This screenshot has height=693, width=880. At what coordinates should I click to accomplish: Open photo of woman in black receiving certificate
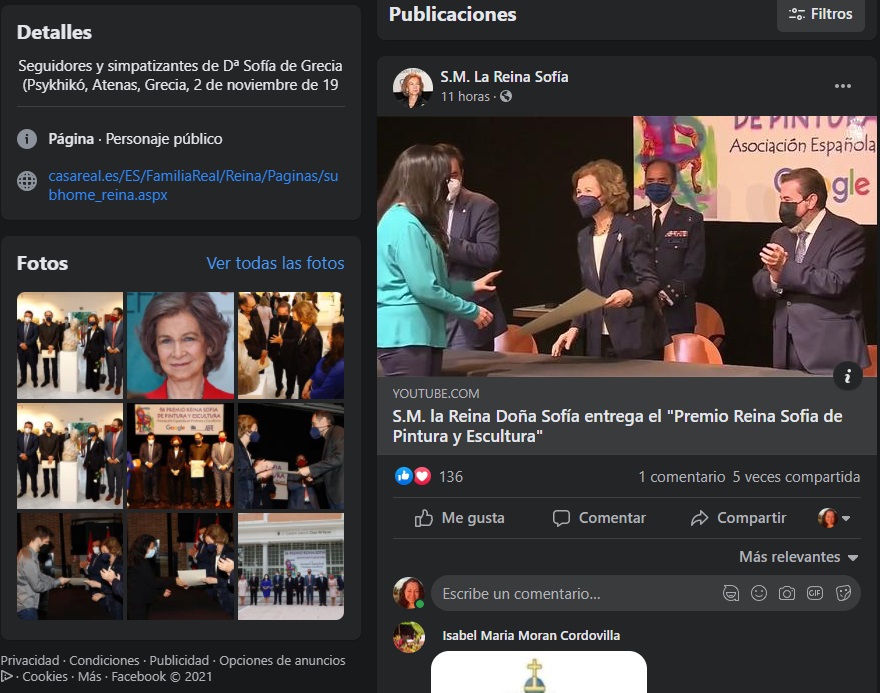[180, 566]
